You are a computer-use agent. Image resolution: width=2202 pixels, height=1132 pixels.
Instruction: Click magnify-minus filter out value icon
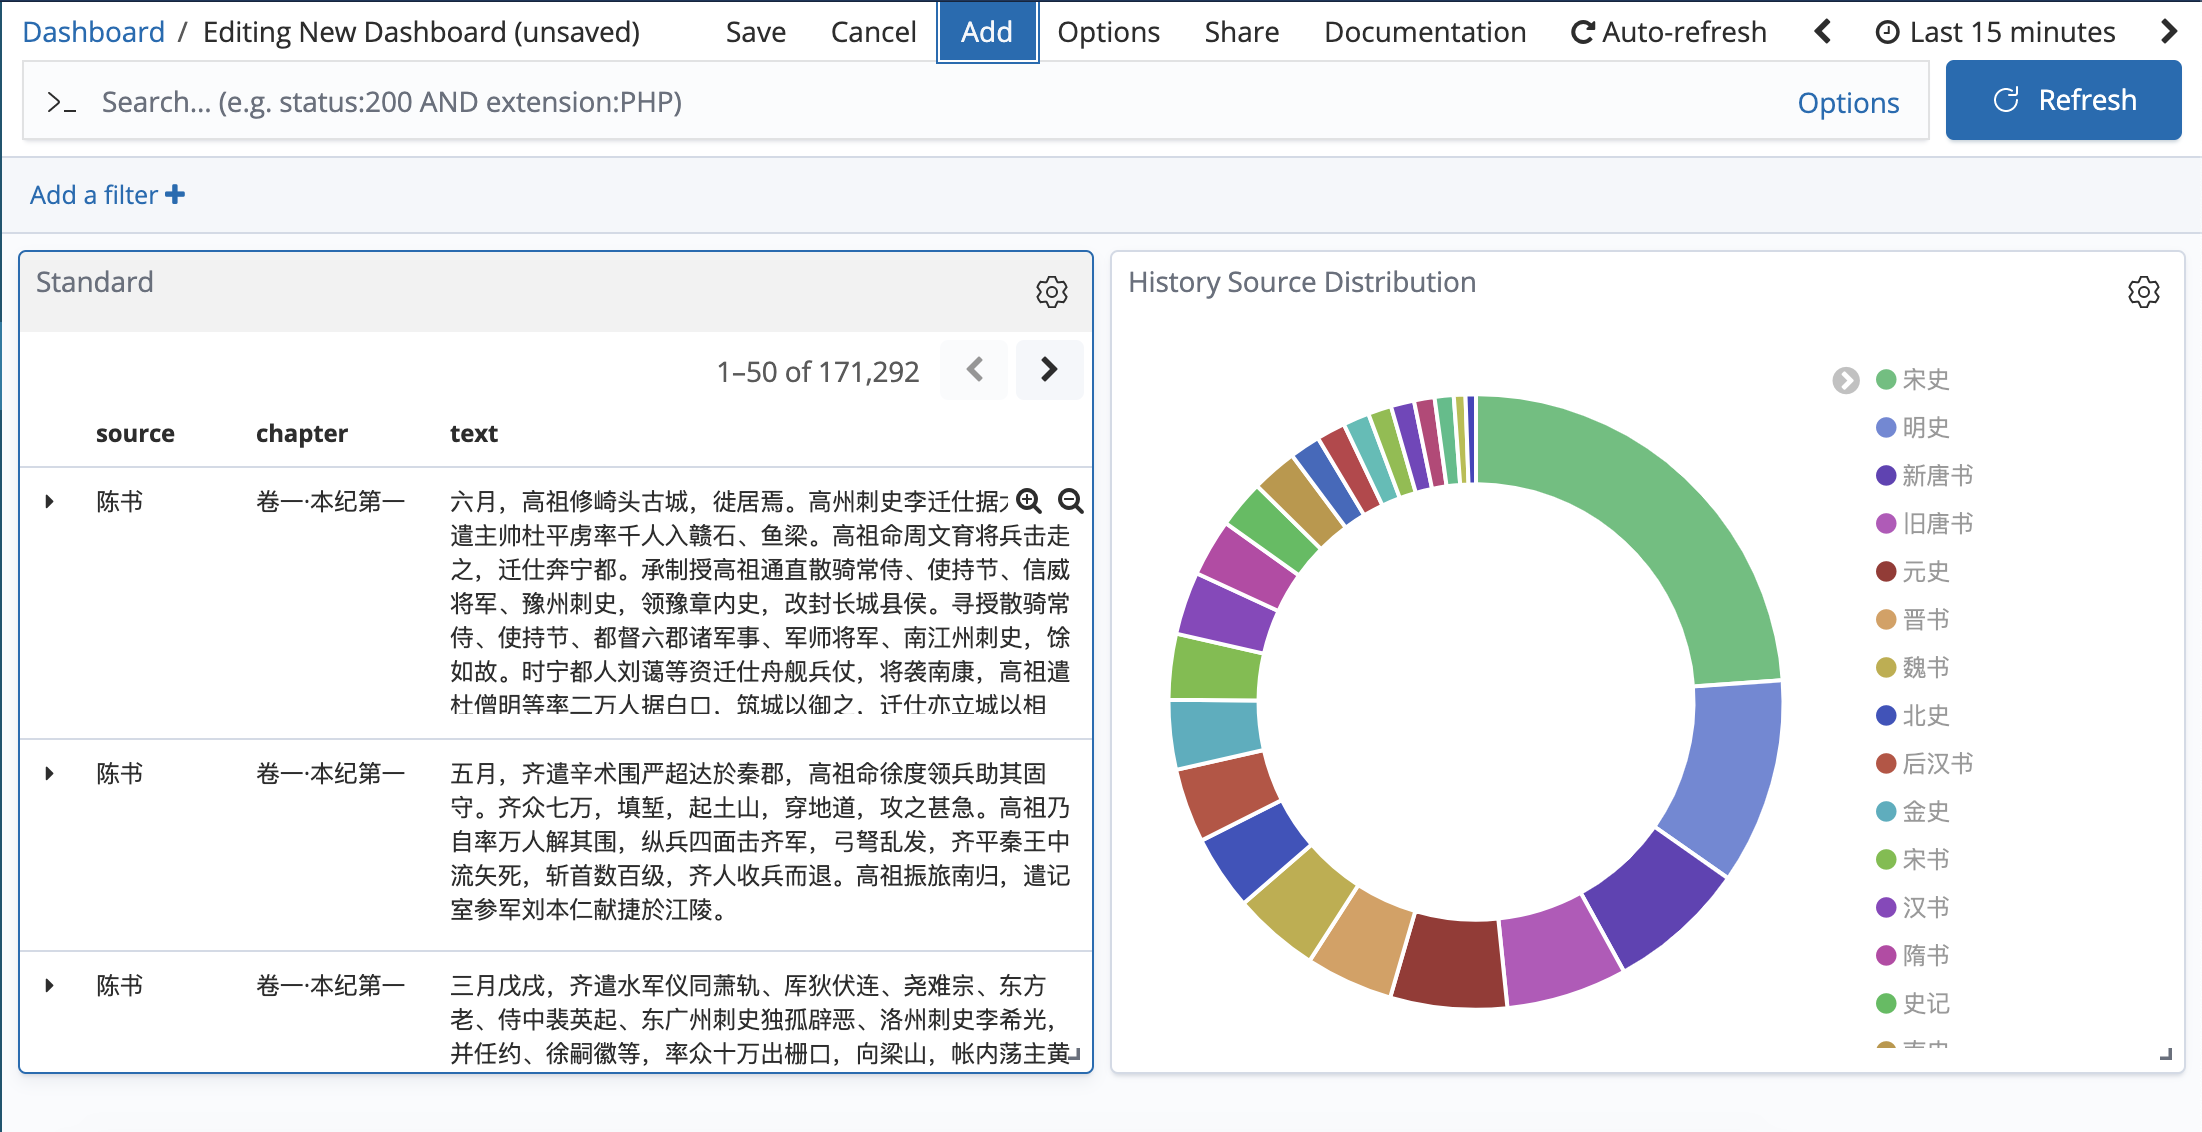[x=1070, y=501]
